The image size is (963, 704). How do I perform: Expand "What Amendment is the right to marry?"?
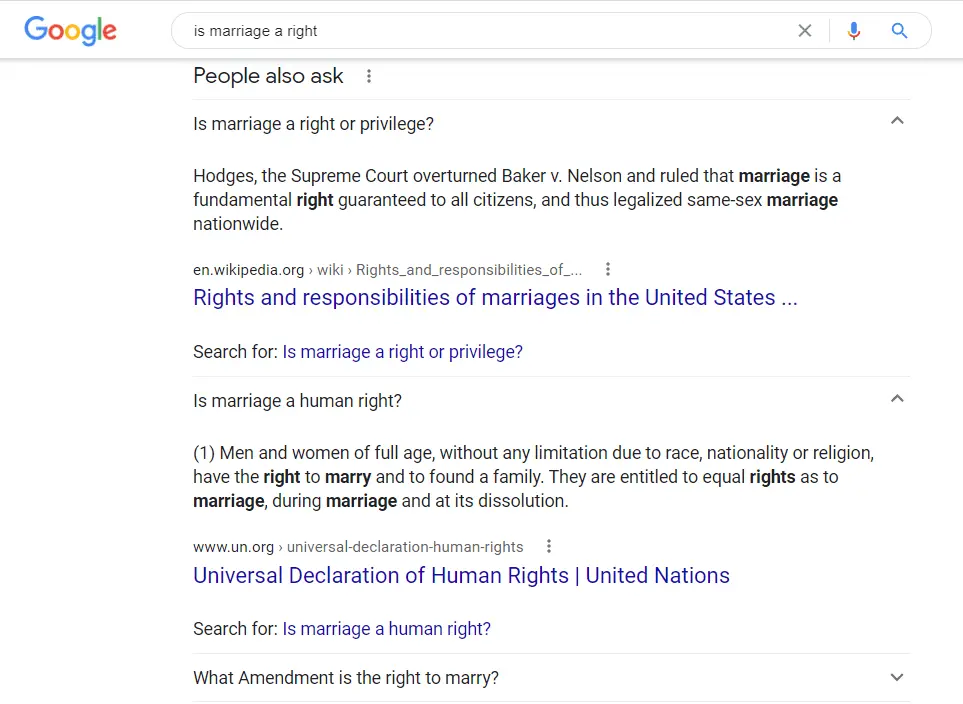[897, 677]
